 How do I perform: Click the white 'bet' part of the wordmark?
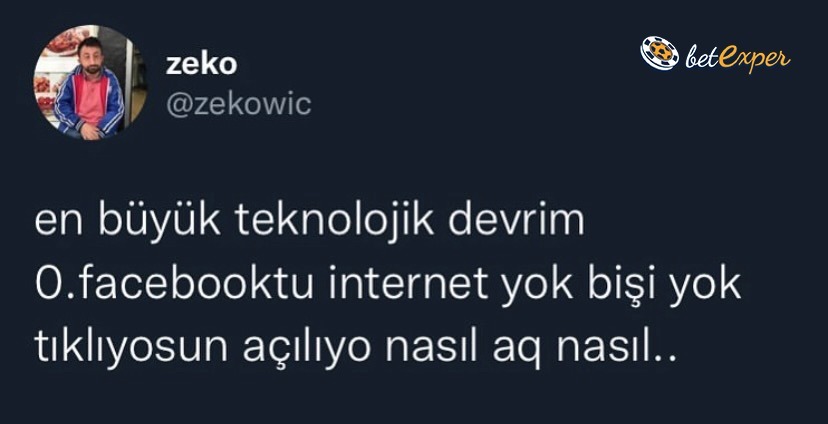701,56
